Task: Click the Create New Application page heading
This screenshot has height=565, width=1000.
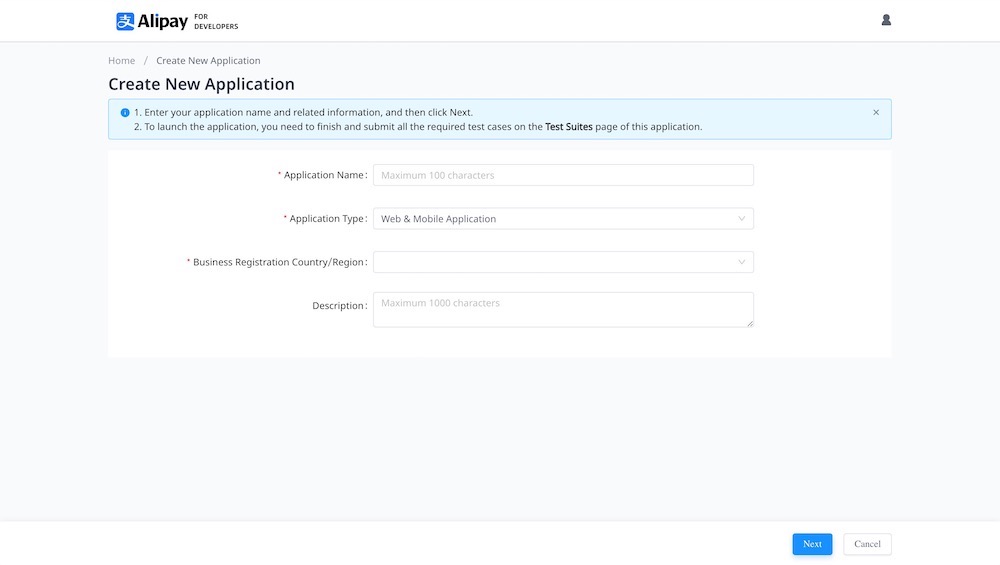Action: pos(201,84)
